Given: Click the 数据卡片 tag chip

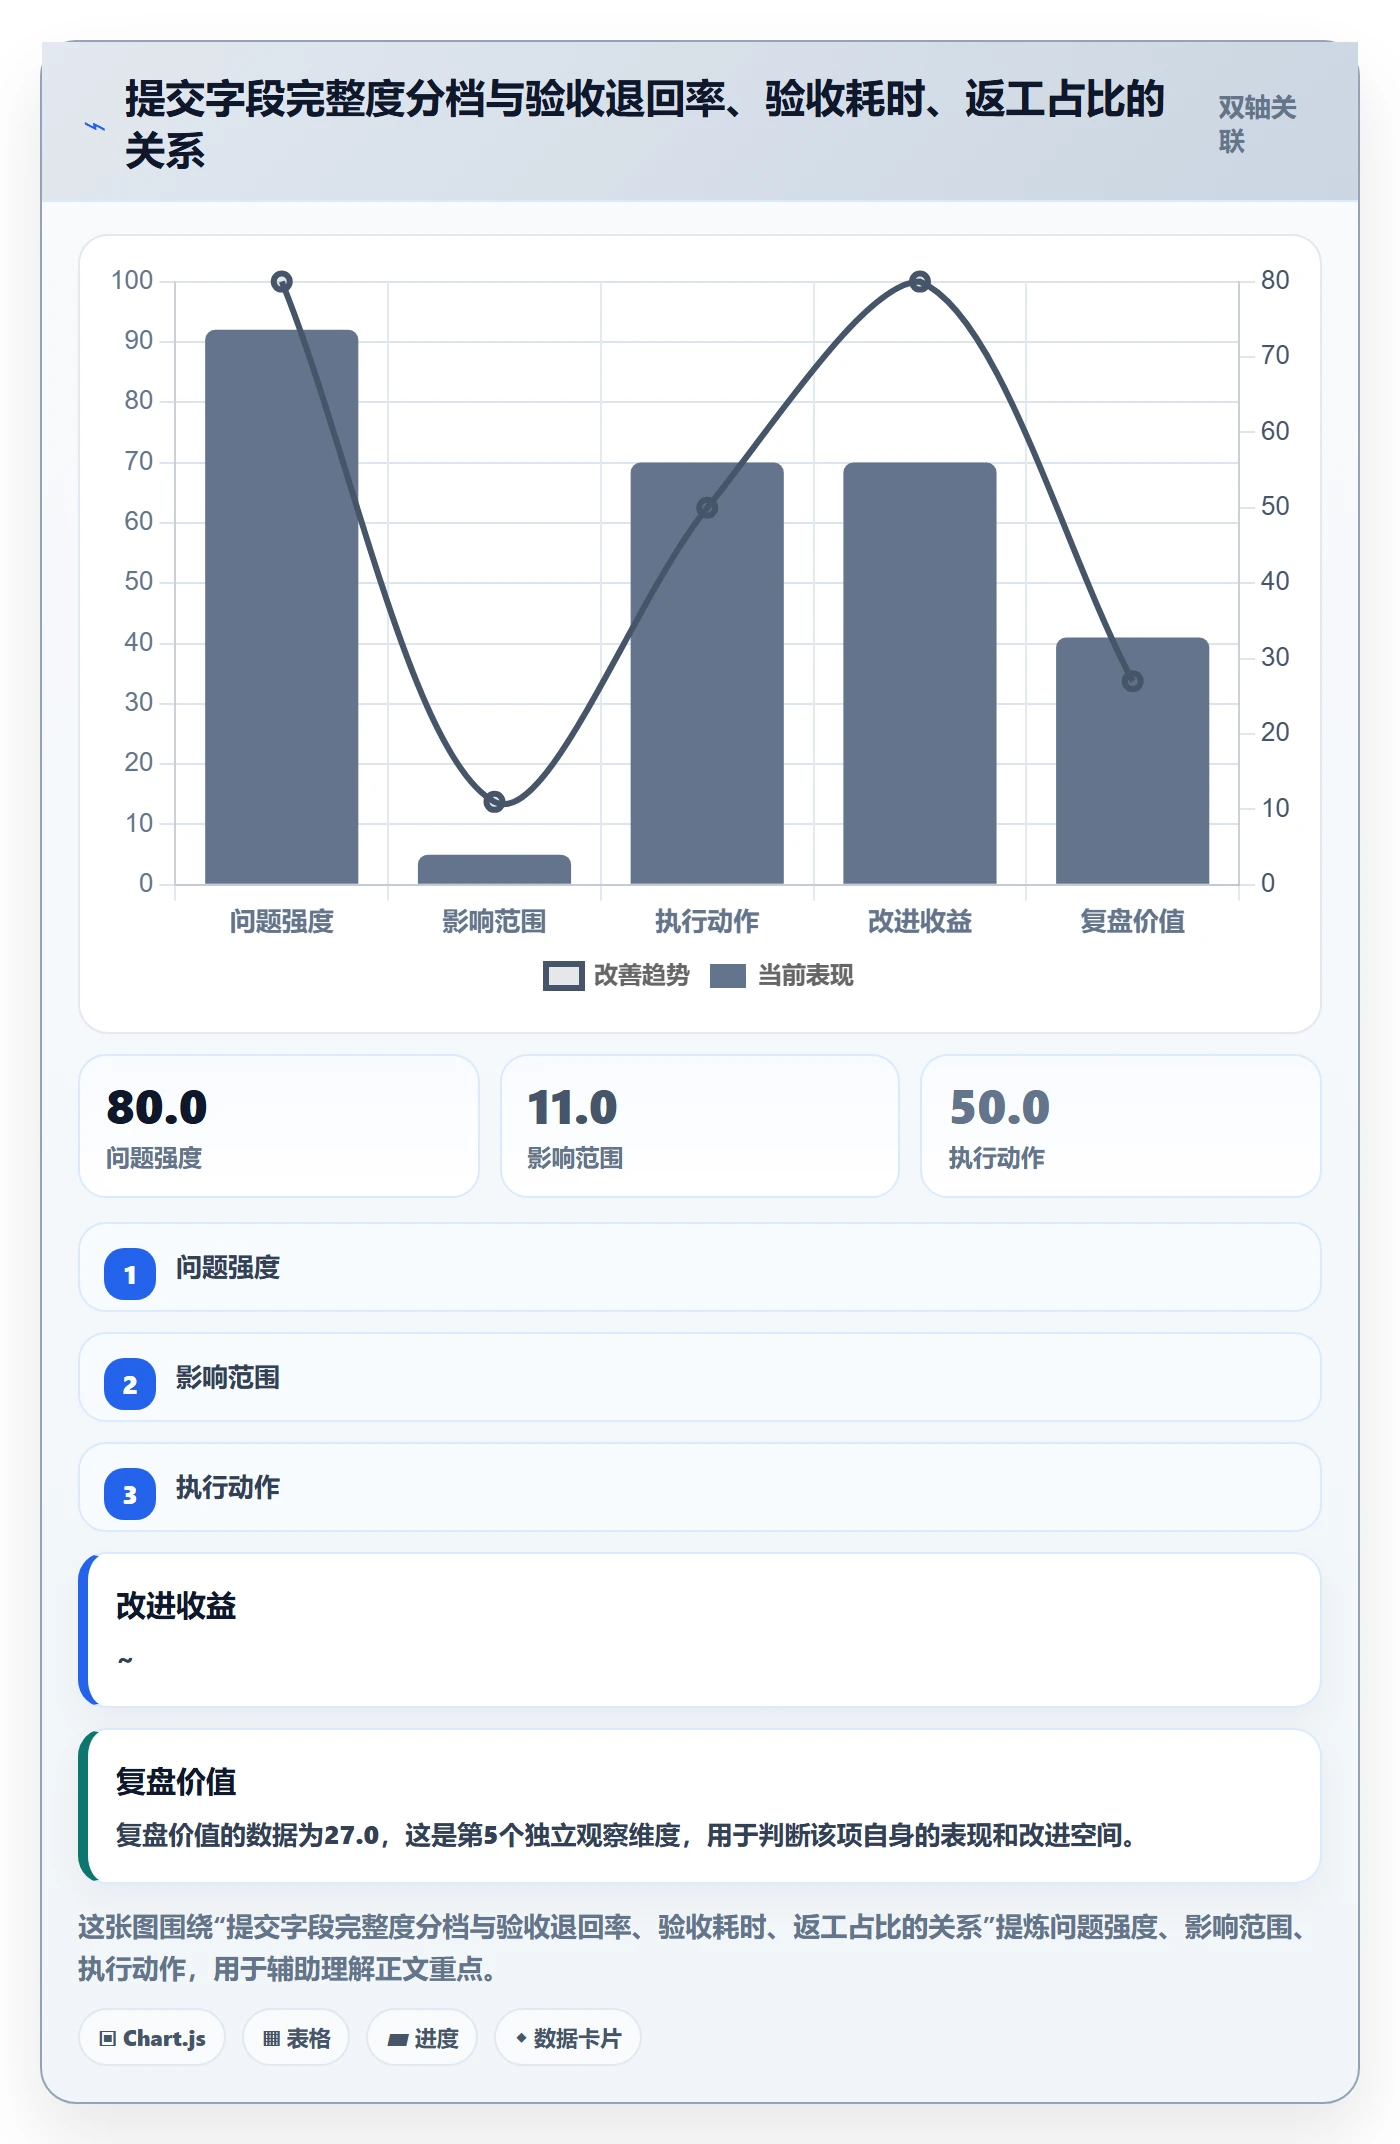Looking at the screenshot, I should coord(568,2038).
